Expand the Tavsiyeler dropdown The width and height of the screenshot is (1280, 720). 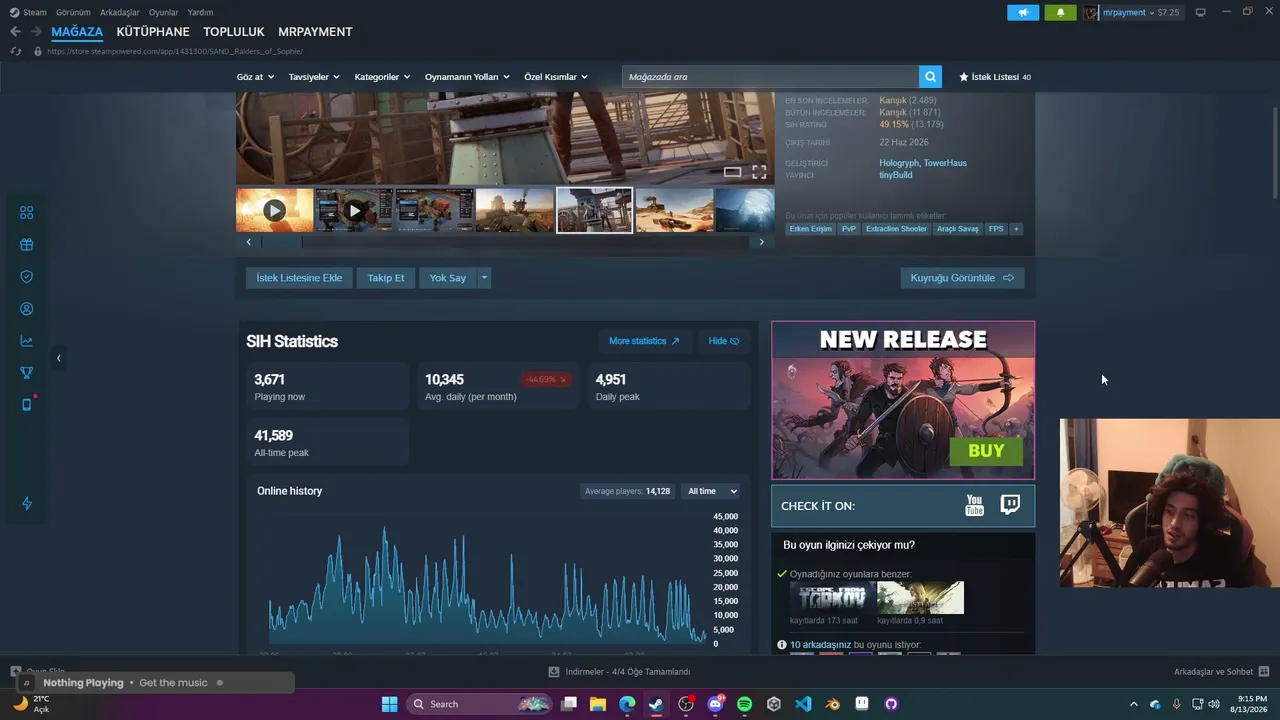click(314, 77)
